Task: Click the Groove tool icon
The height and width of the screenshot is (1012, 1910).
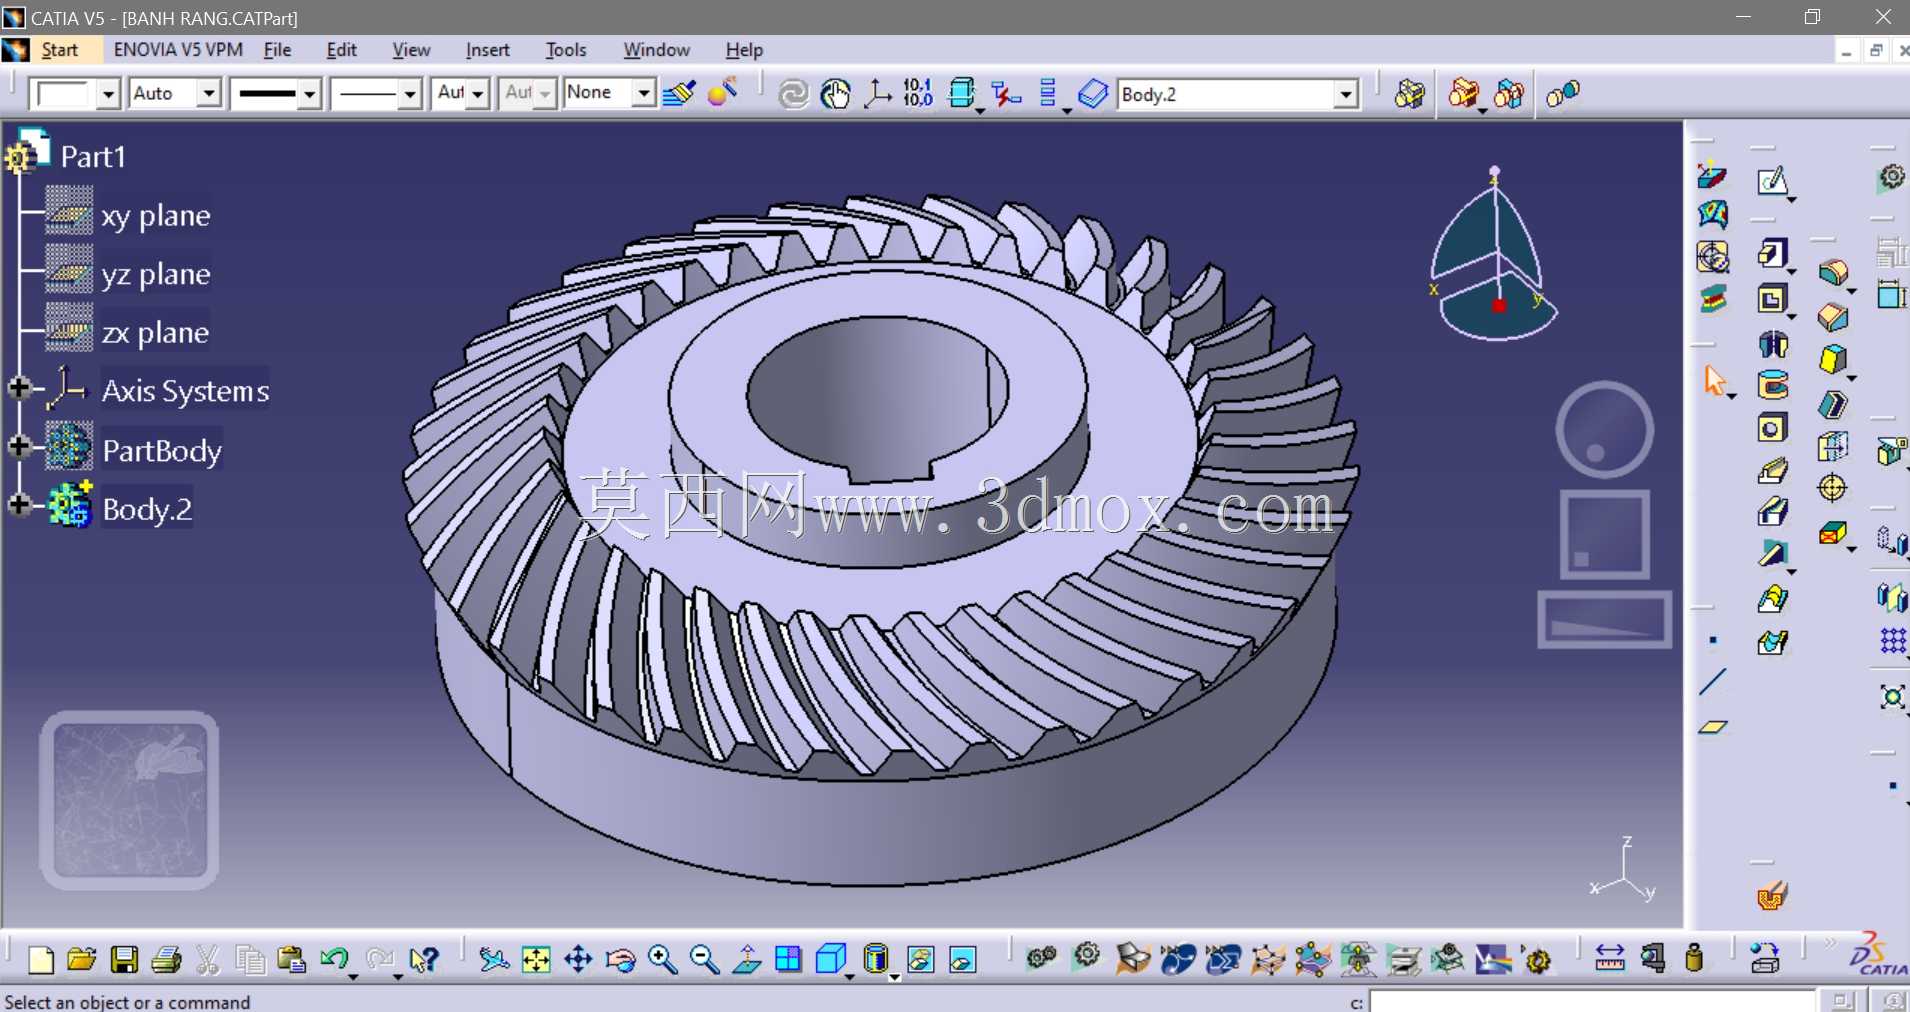Action: click(x=1772, y=385)
